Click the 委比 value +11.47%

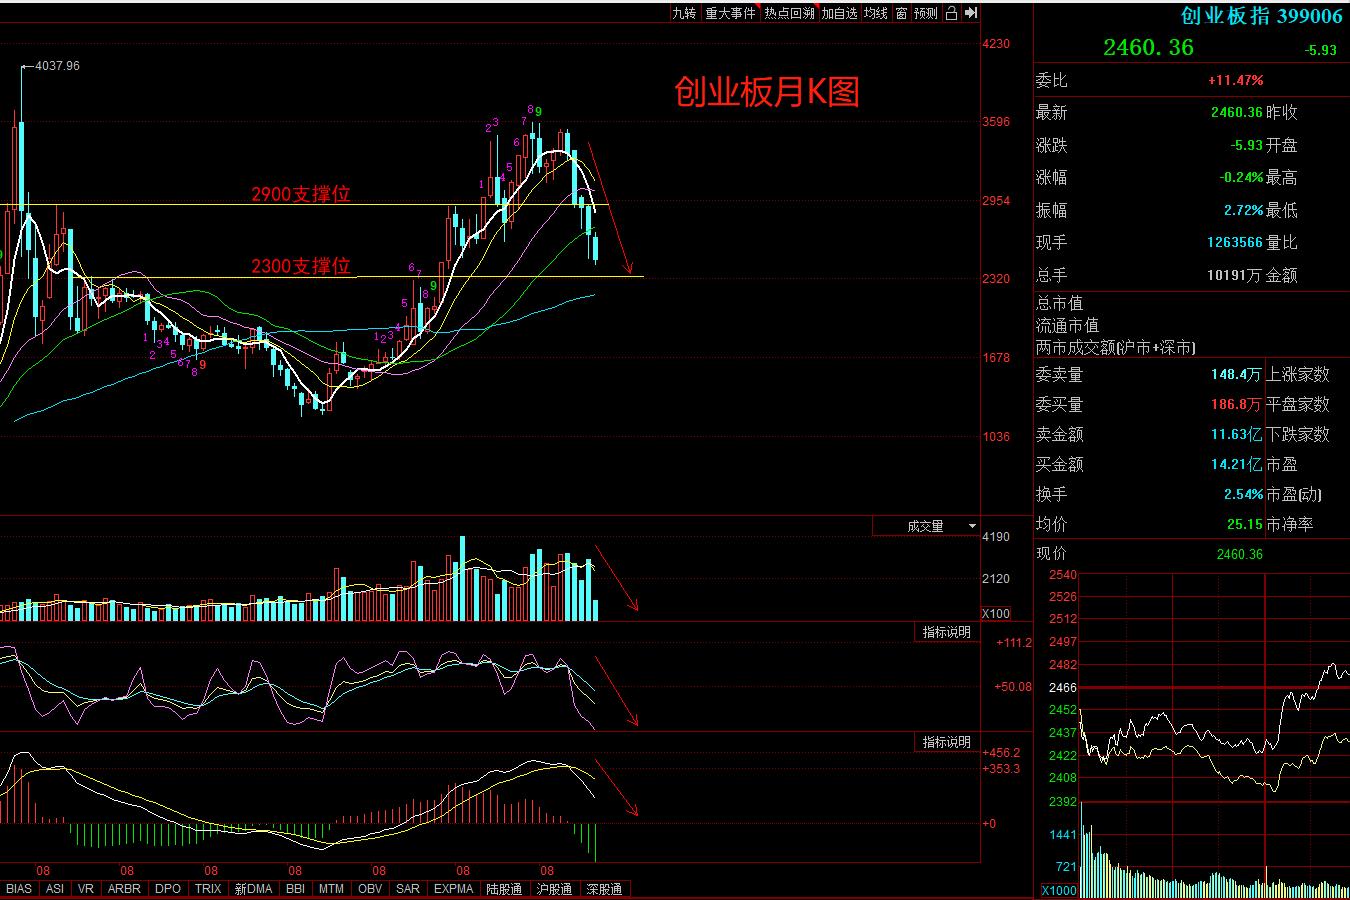1235,80
